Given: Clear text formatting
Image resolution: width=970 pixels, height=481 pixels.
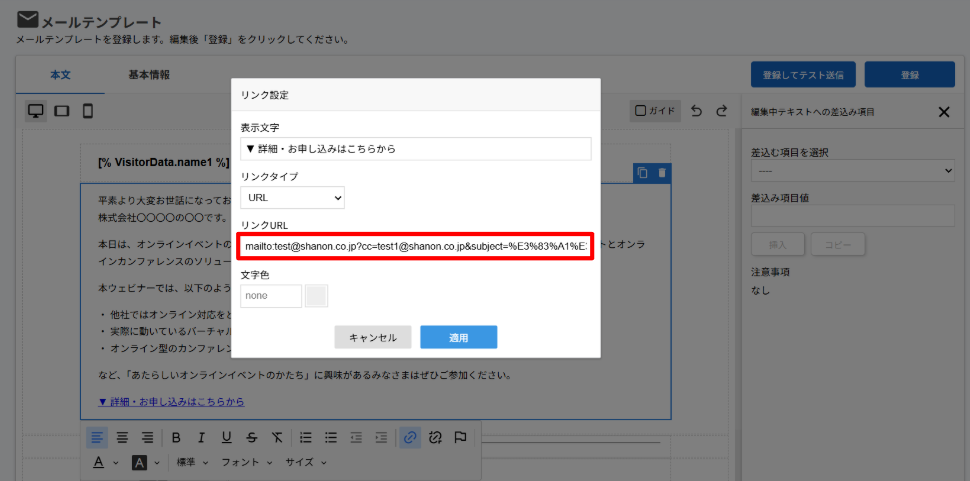Looking at the screenshot, I should click(277, 438).
